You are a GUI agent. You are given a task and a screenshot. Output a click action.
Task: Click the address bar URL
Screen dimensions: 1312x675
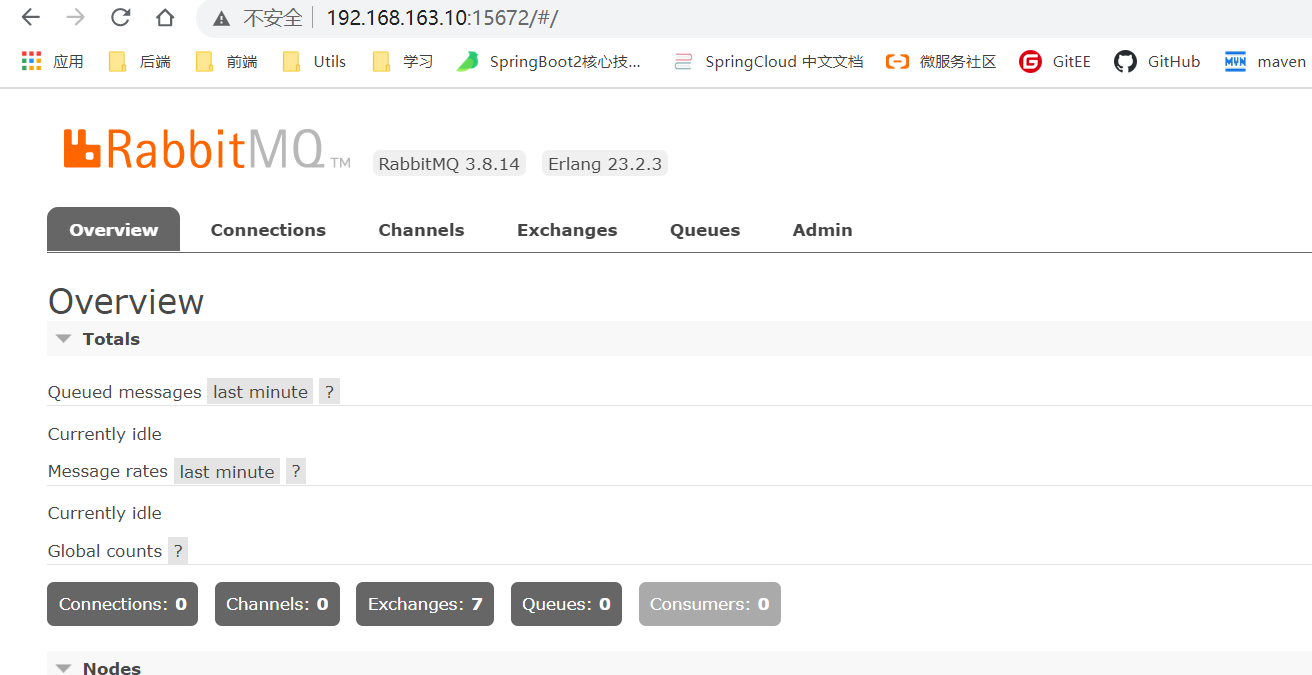442,18
